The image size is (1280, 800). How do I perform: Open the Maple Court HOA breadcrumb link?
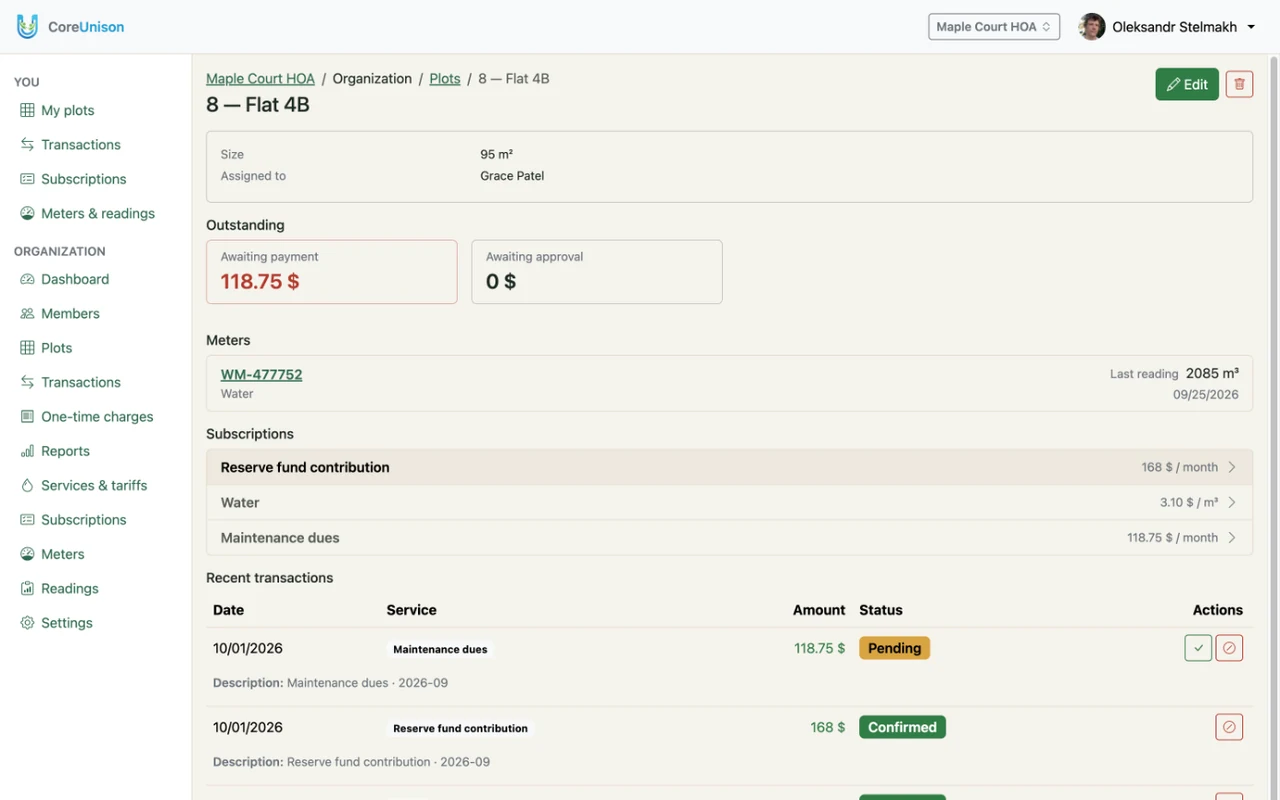(260, 79)
